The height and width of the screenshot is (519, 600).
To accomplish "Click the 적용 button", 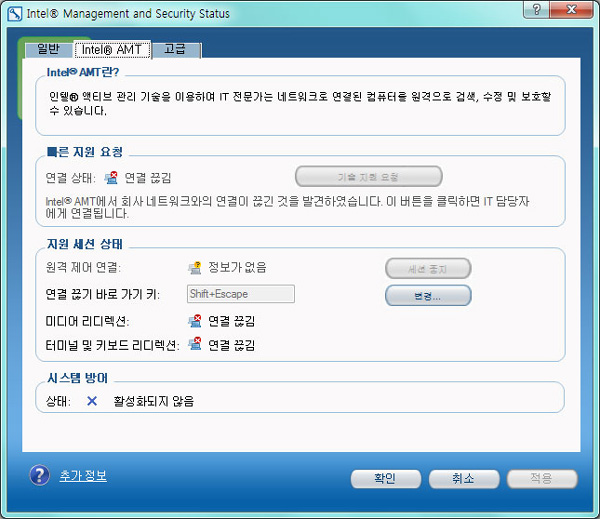I will click(x=542, y=478).
